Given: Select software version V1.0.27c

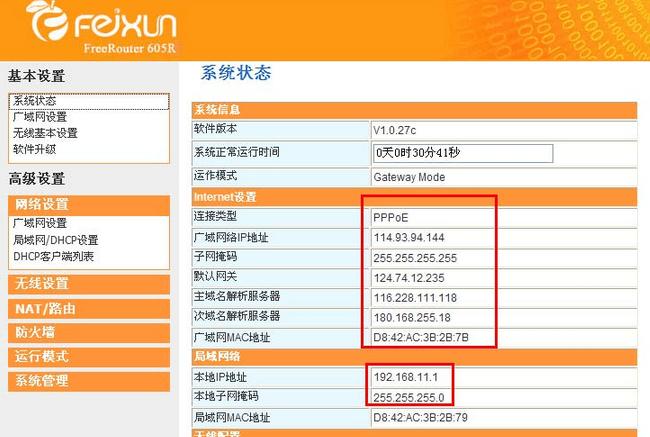Looking at the screenshot, I should (394, 131).
